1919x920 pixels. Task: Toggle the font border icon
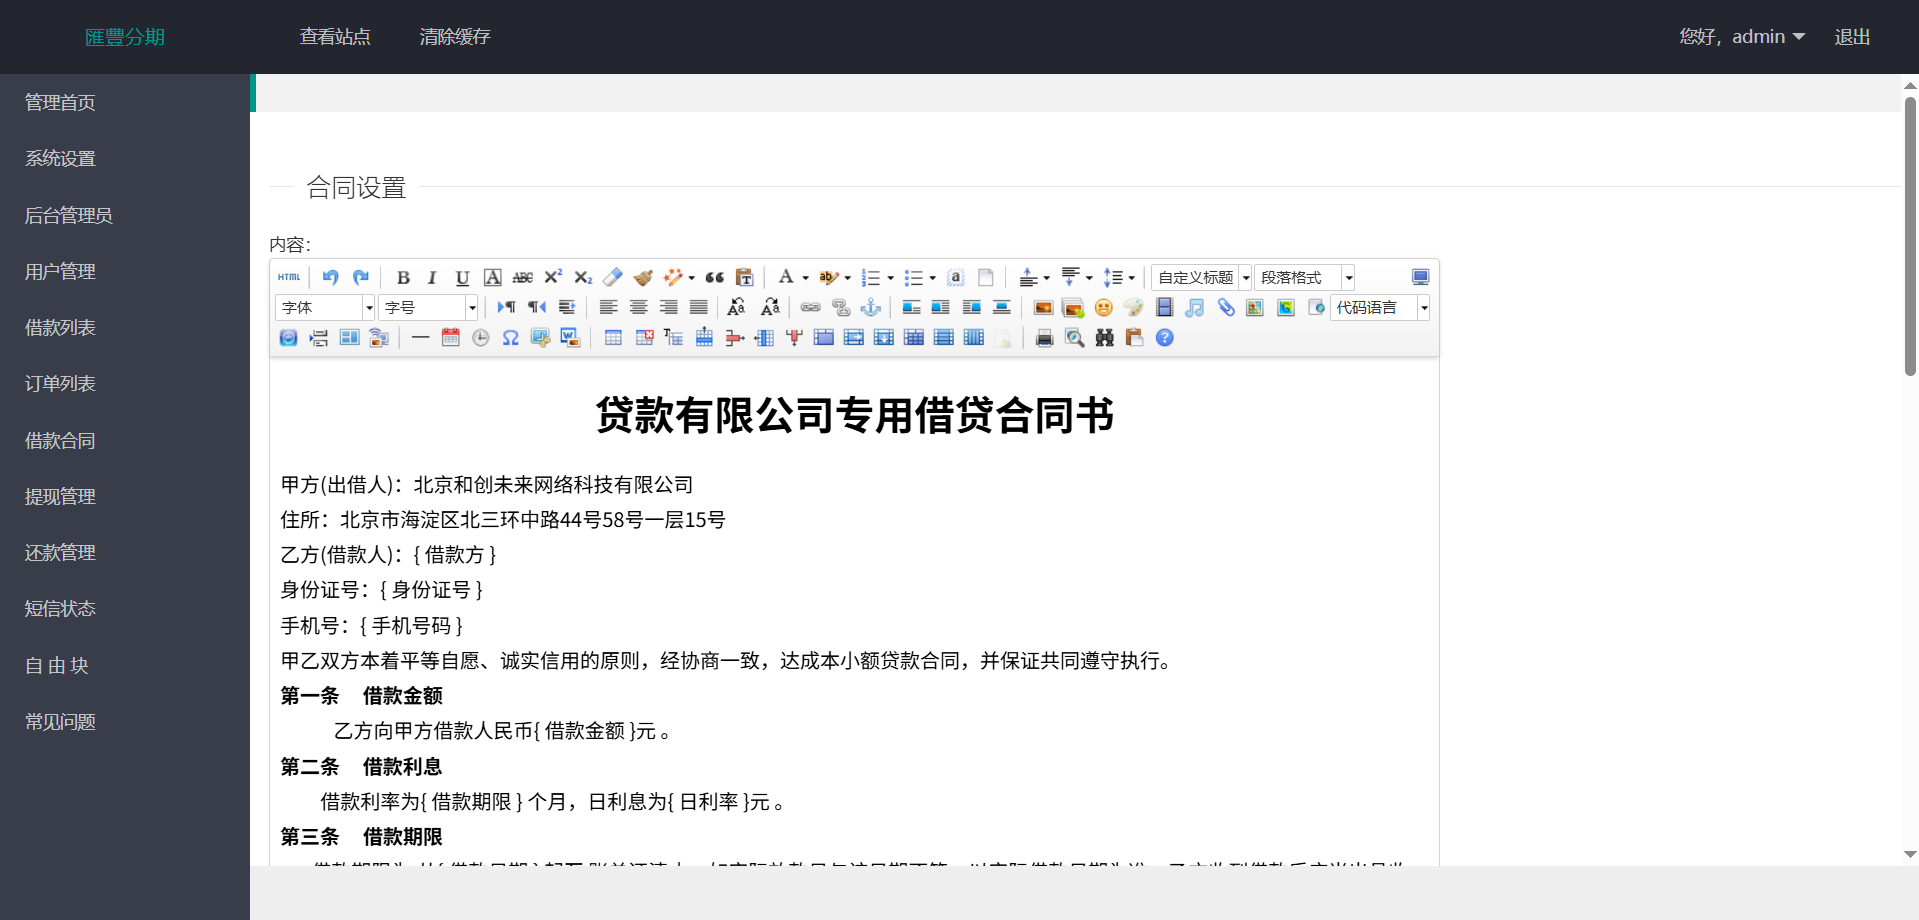click(492, 278)
